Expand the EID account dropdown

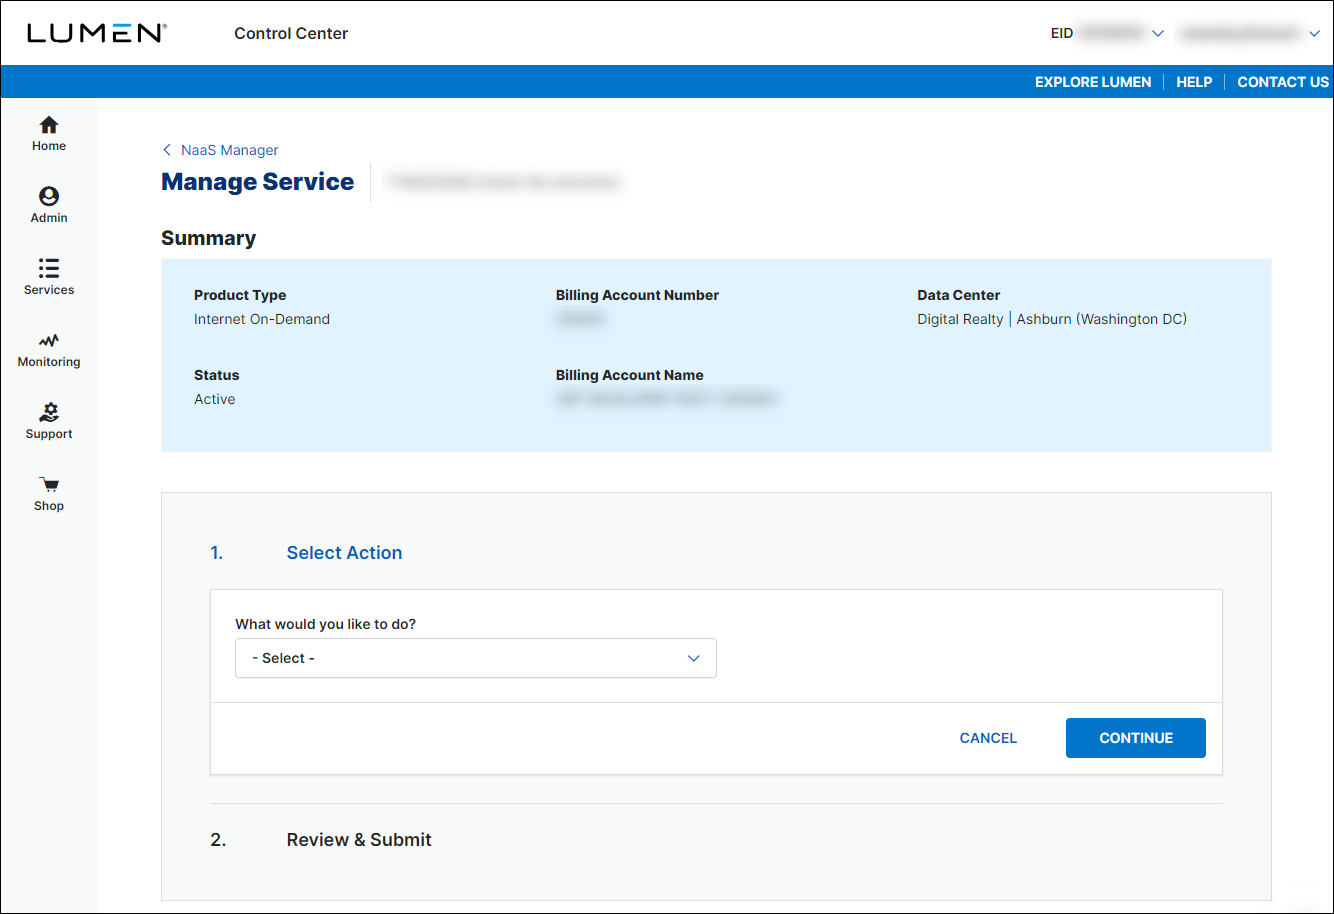click(x=1158, y=33)
